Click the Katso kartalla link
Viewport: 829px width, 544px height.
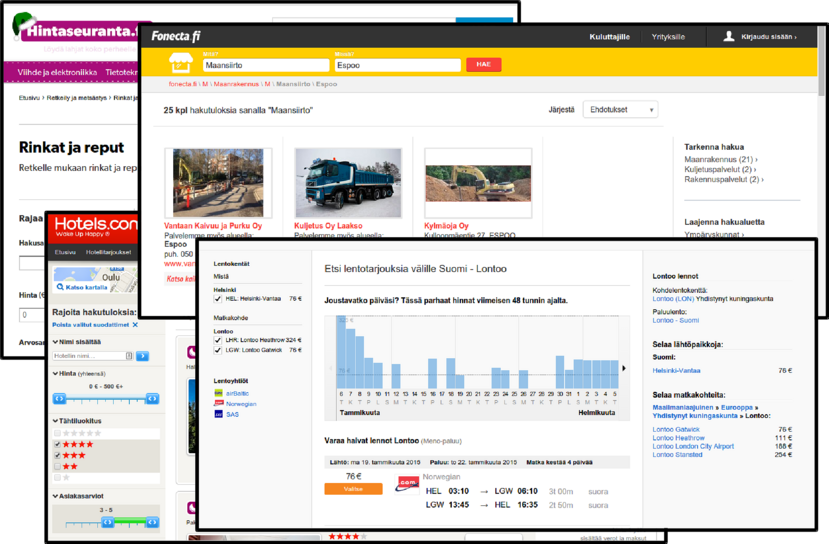tap(86, 287)
